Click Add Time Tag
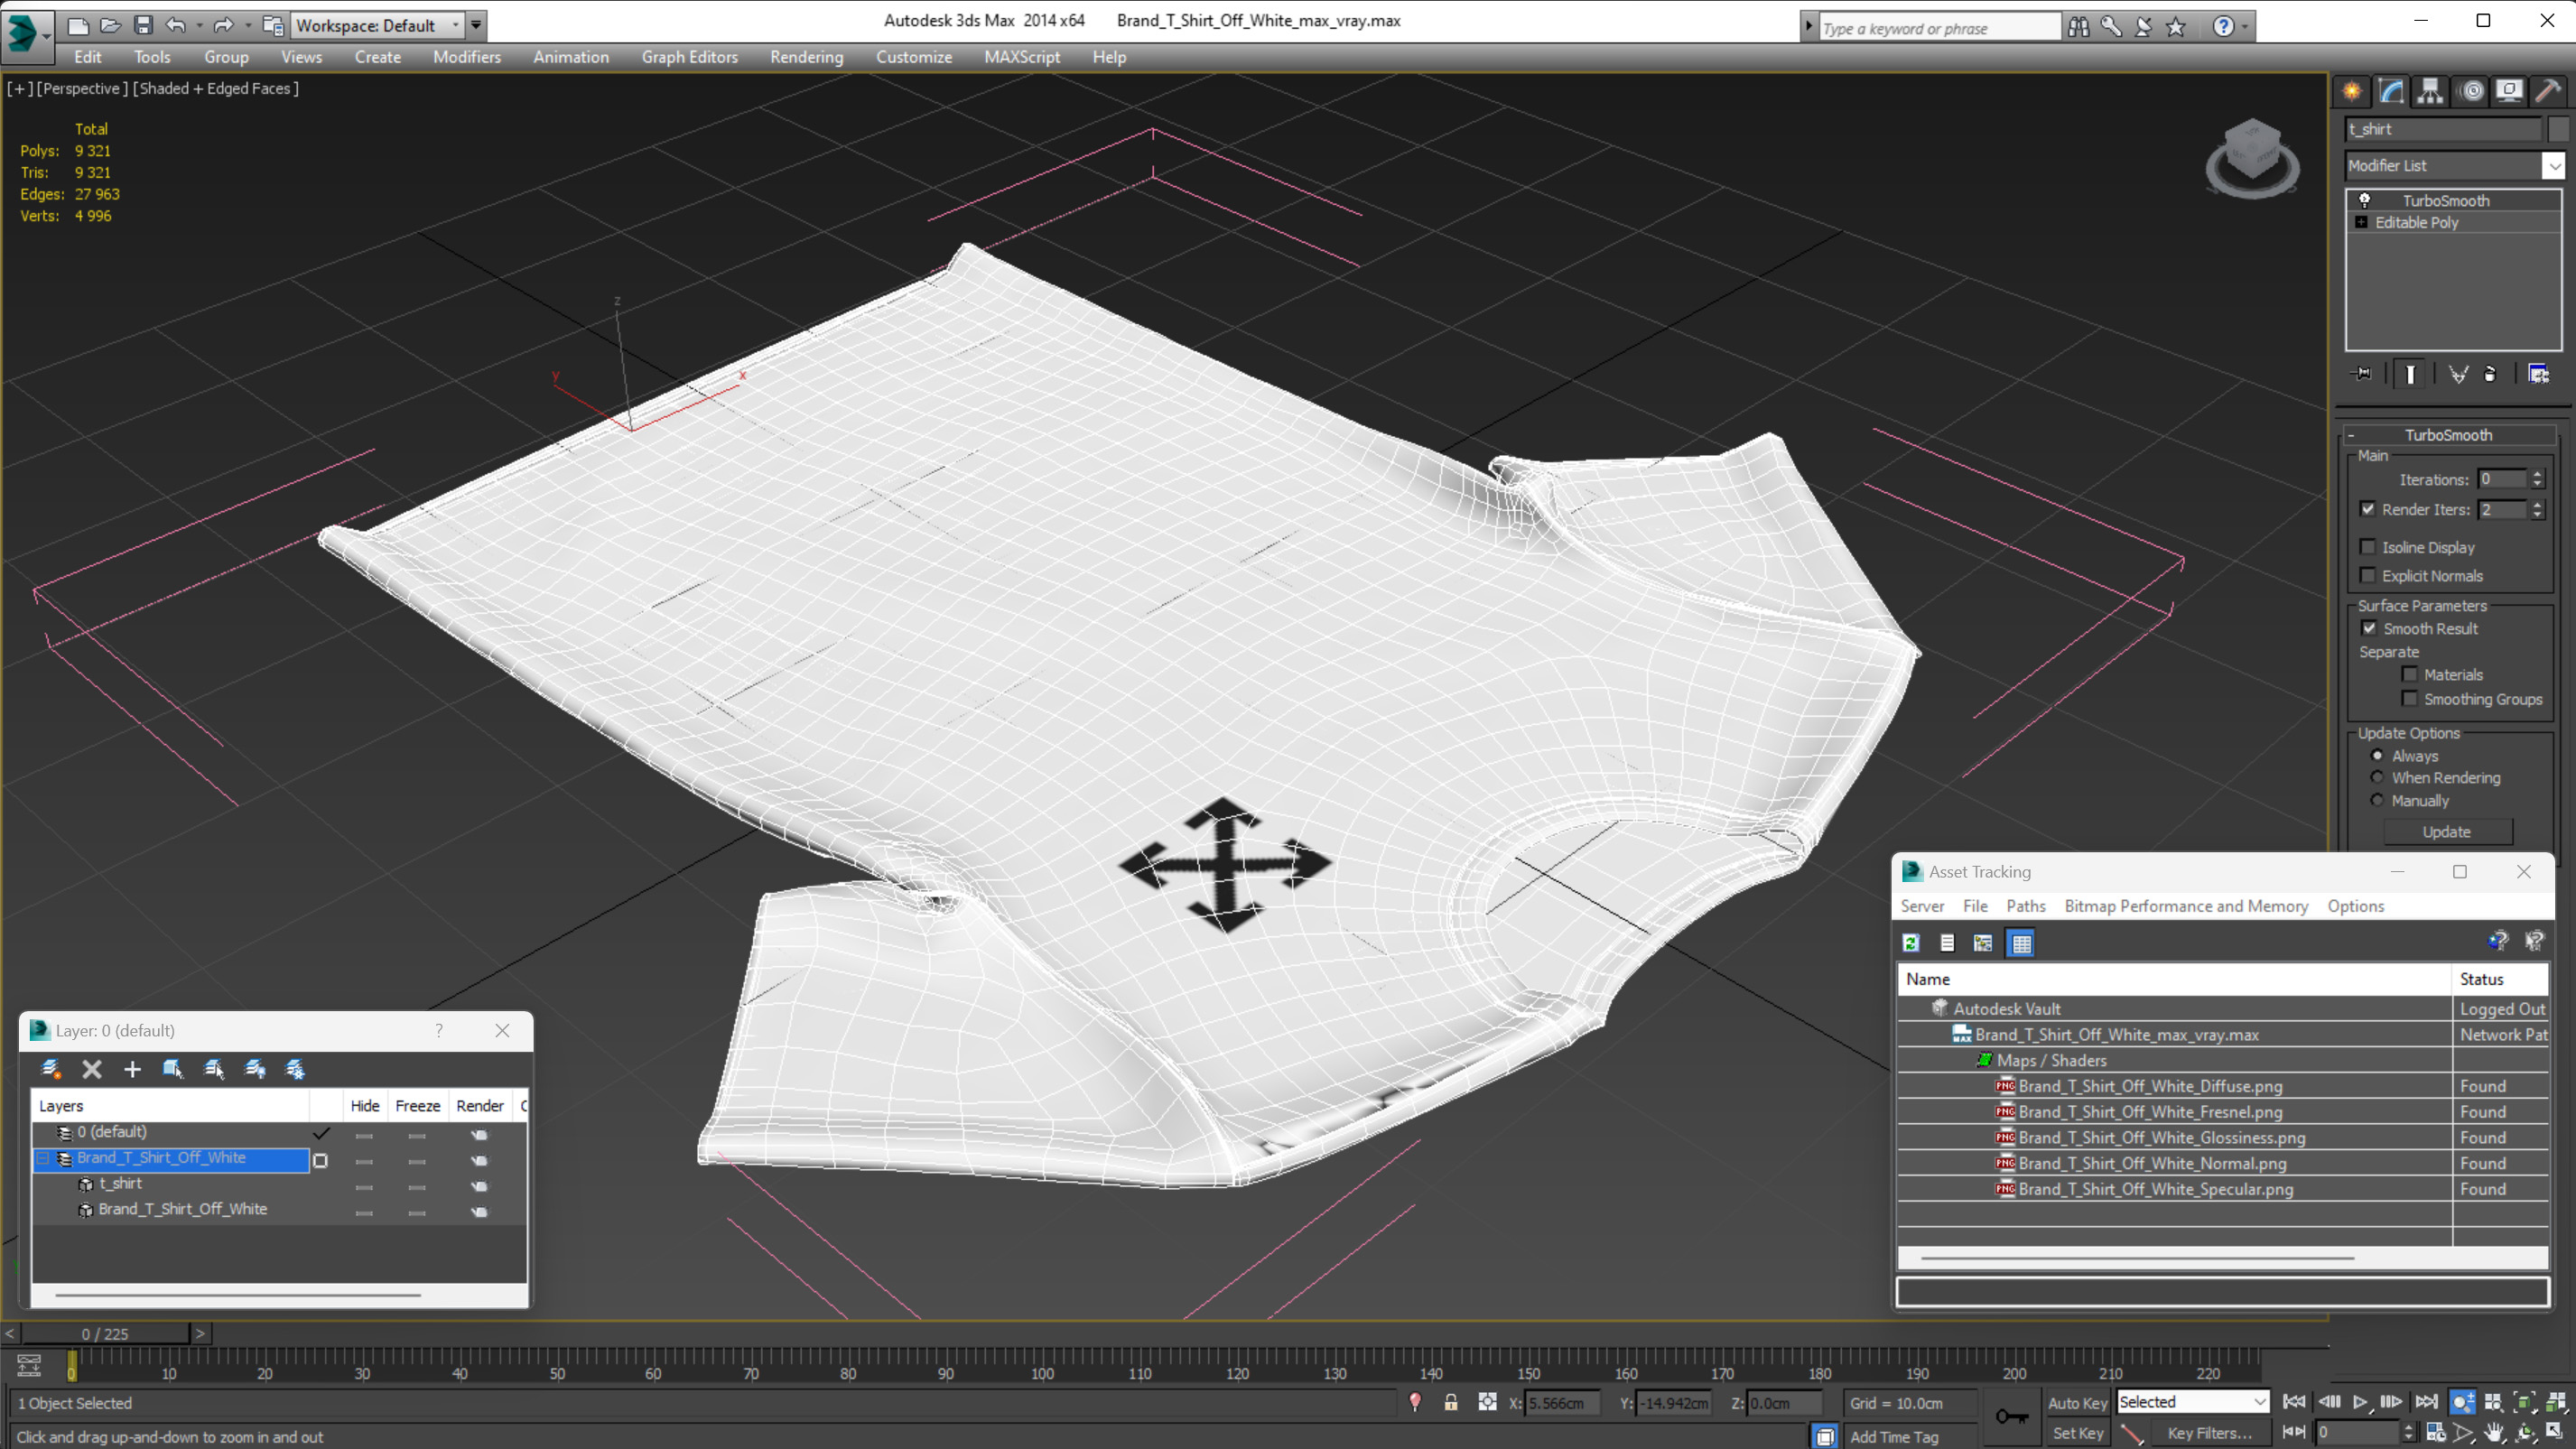The height and width of the screenshot is (1449, 2576). (1894, 1437)
